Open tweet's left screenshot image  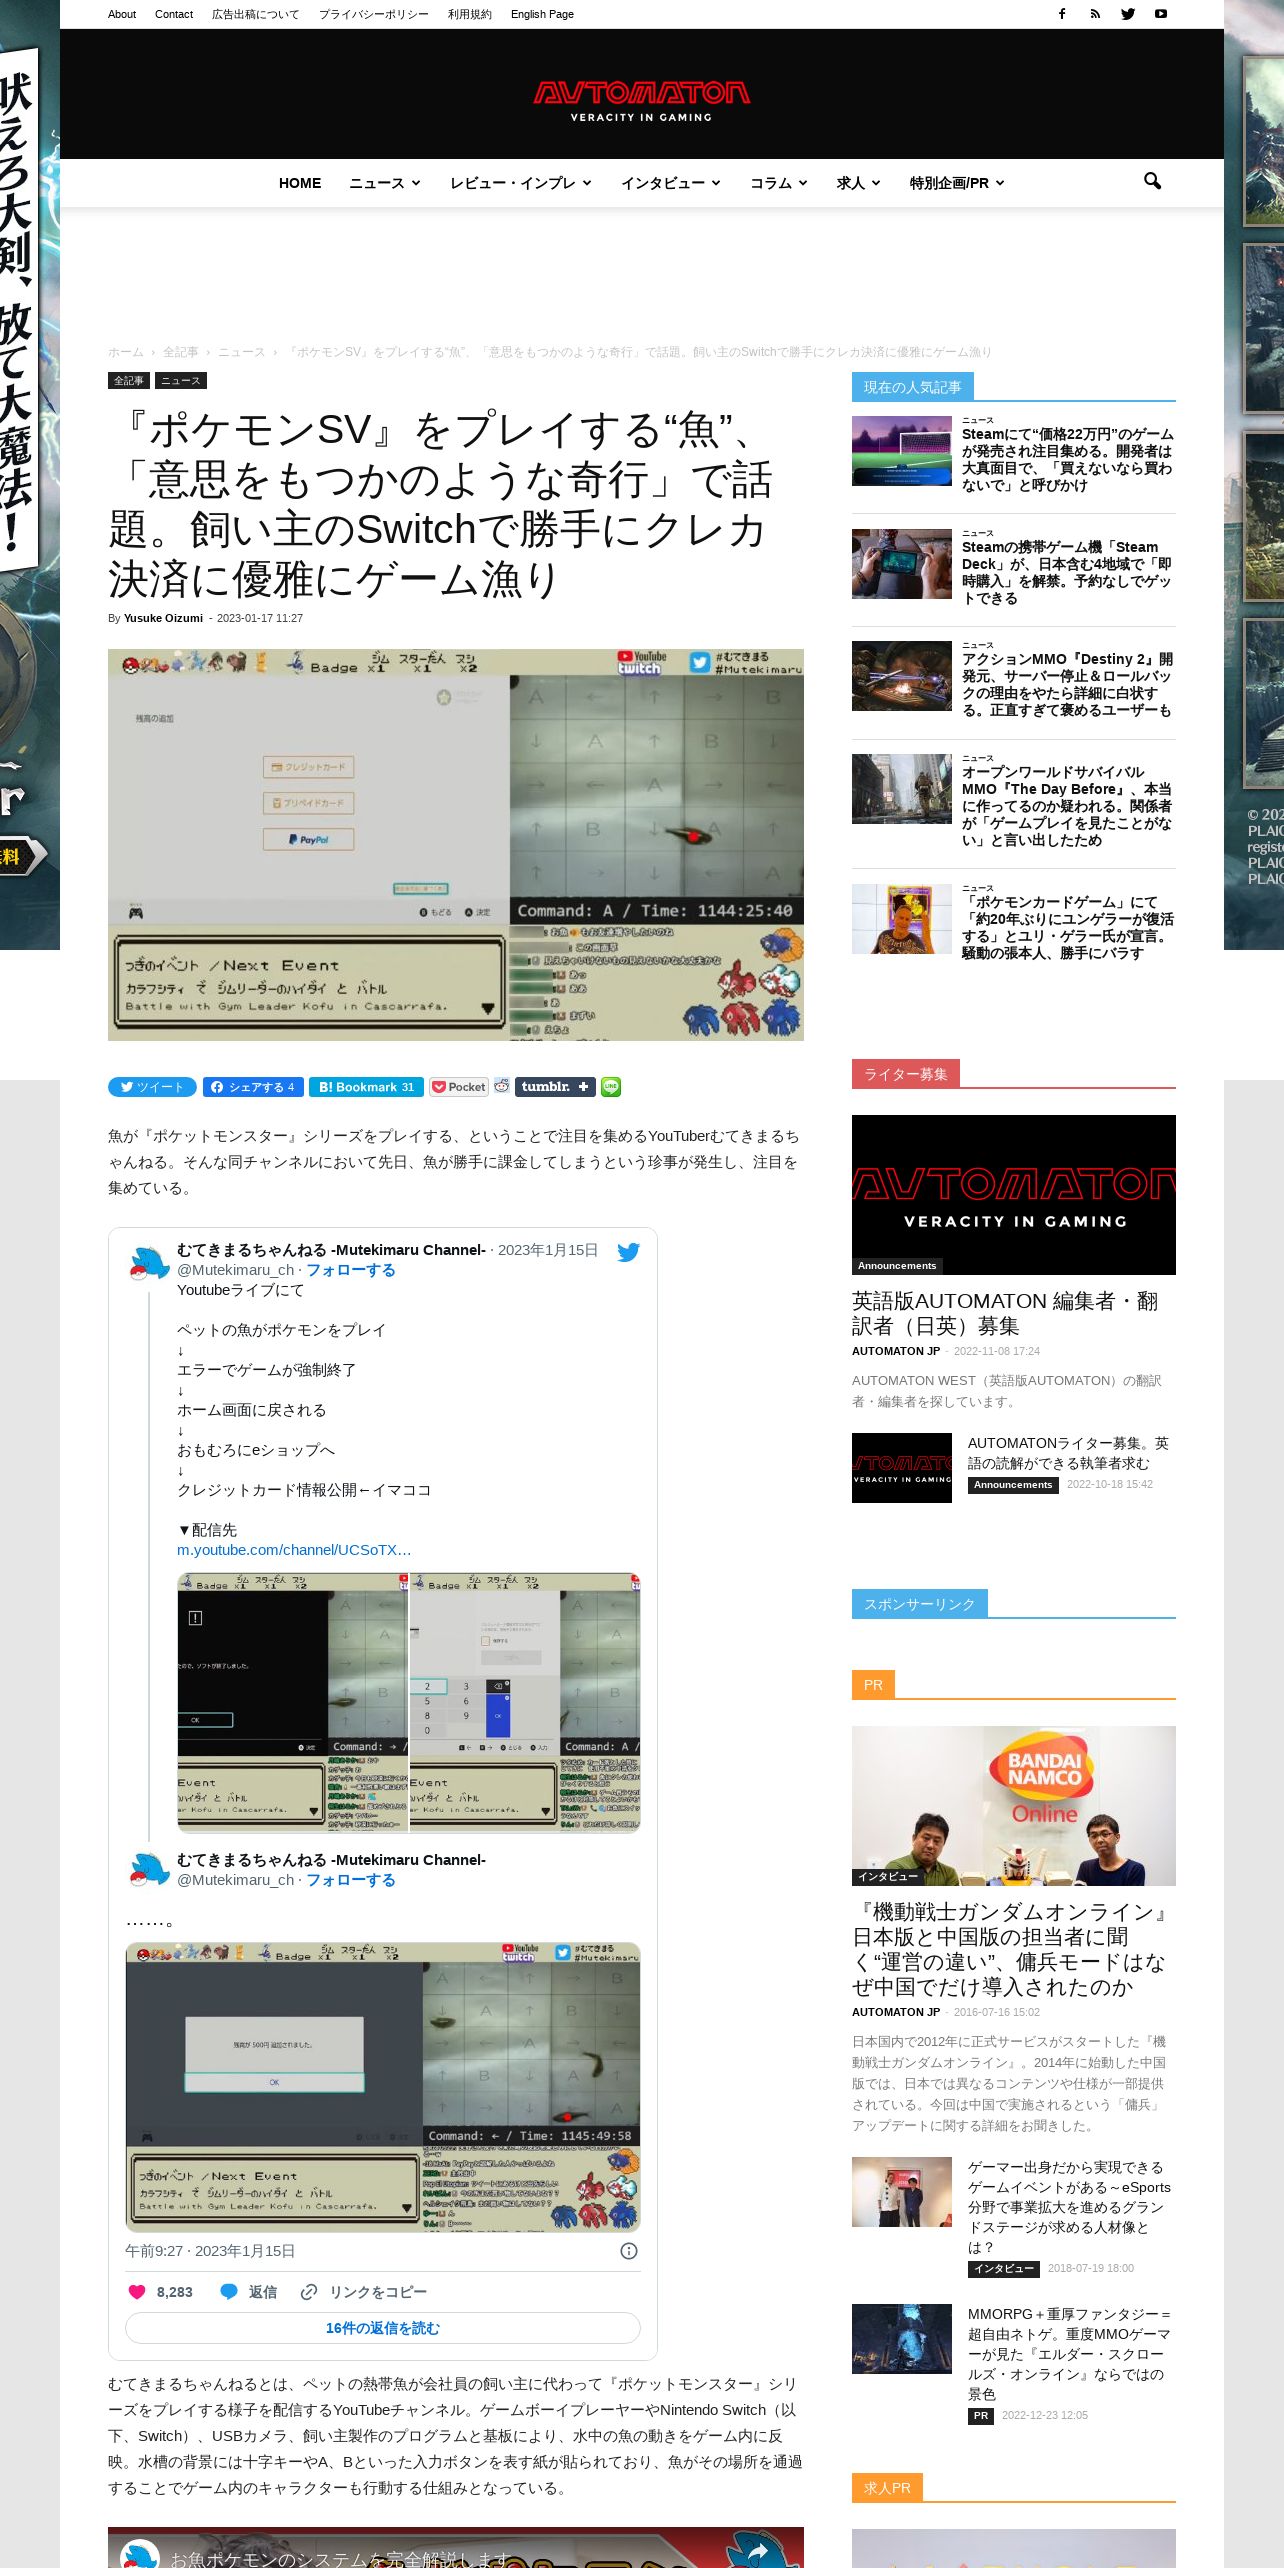coord(293,1702)
